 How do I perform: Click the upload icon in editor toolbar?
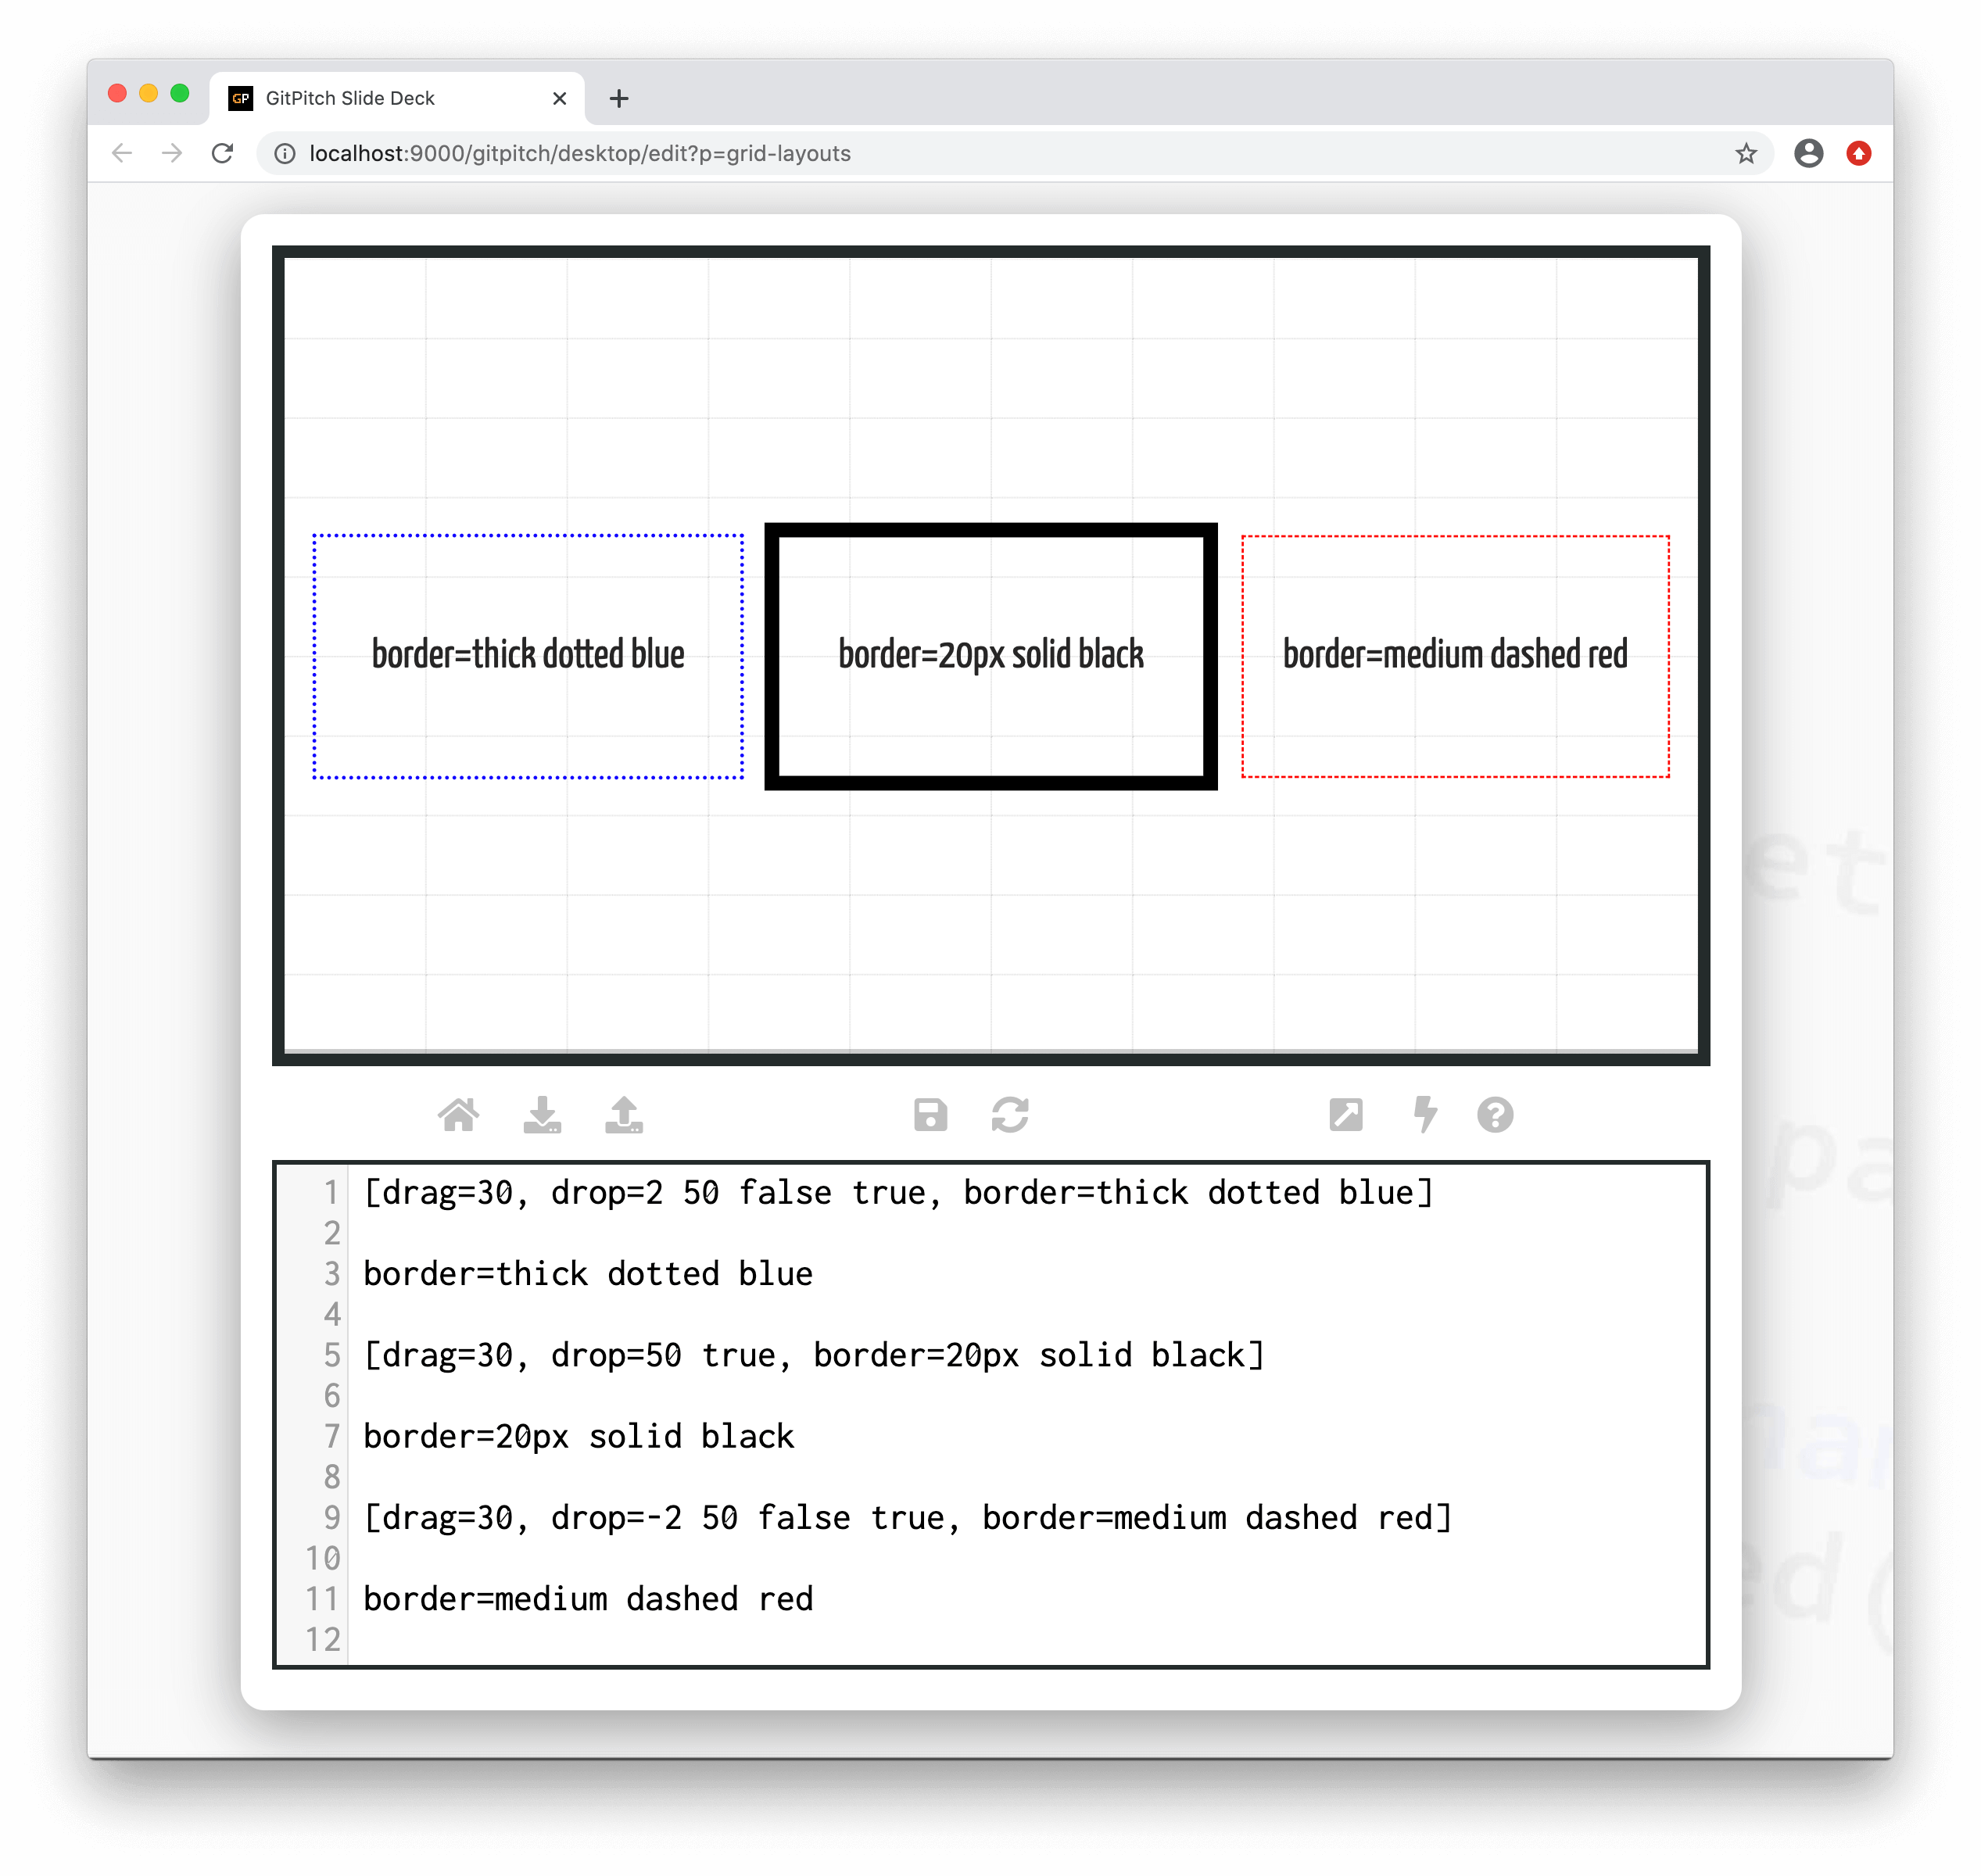coord(624,1114)
